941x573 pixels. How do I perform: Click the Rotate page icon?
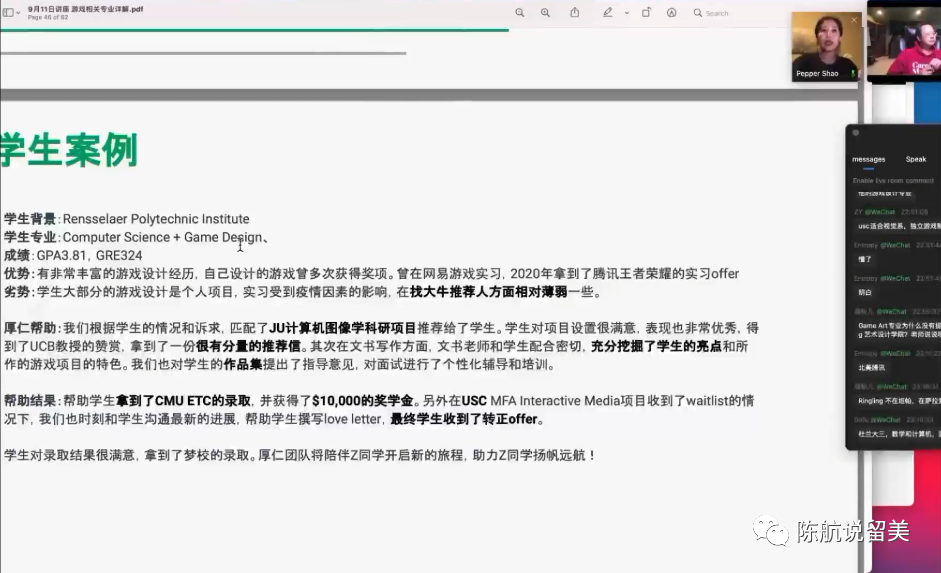(646, 13)
